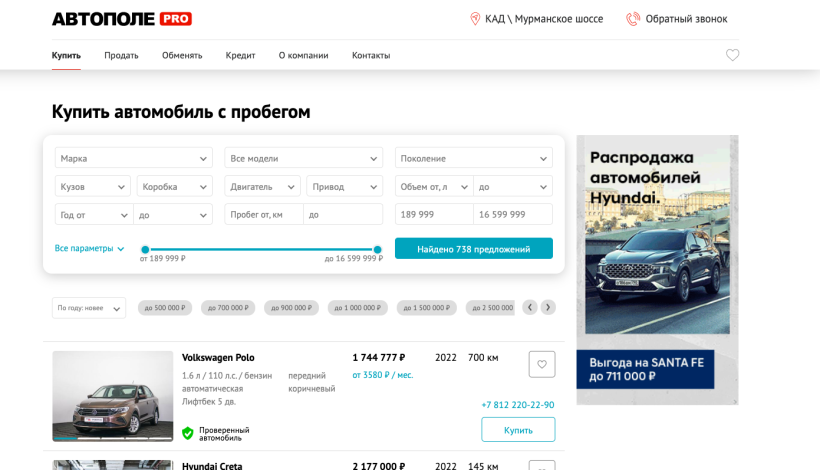Open the Volkswagen Polo listing title
The image size is (820, 470).
pos(218,358)
